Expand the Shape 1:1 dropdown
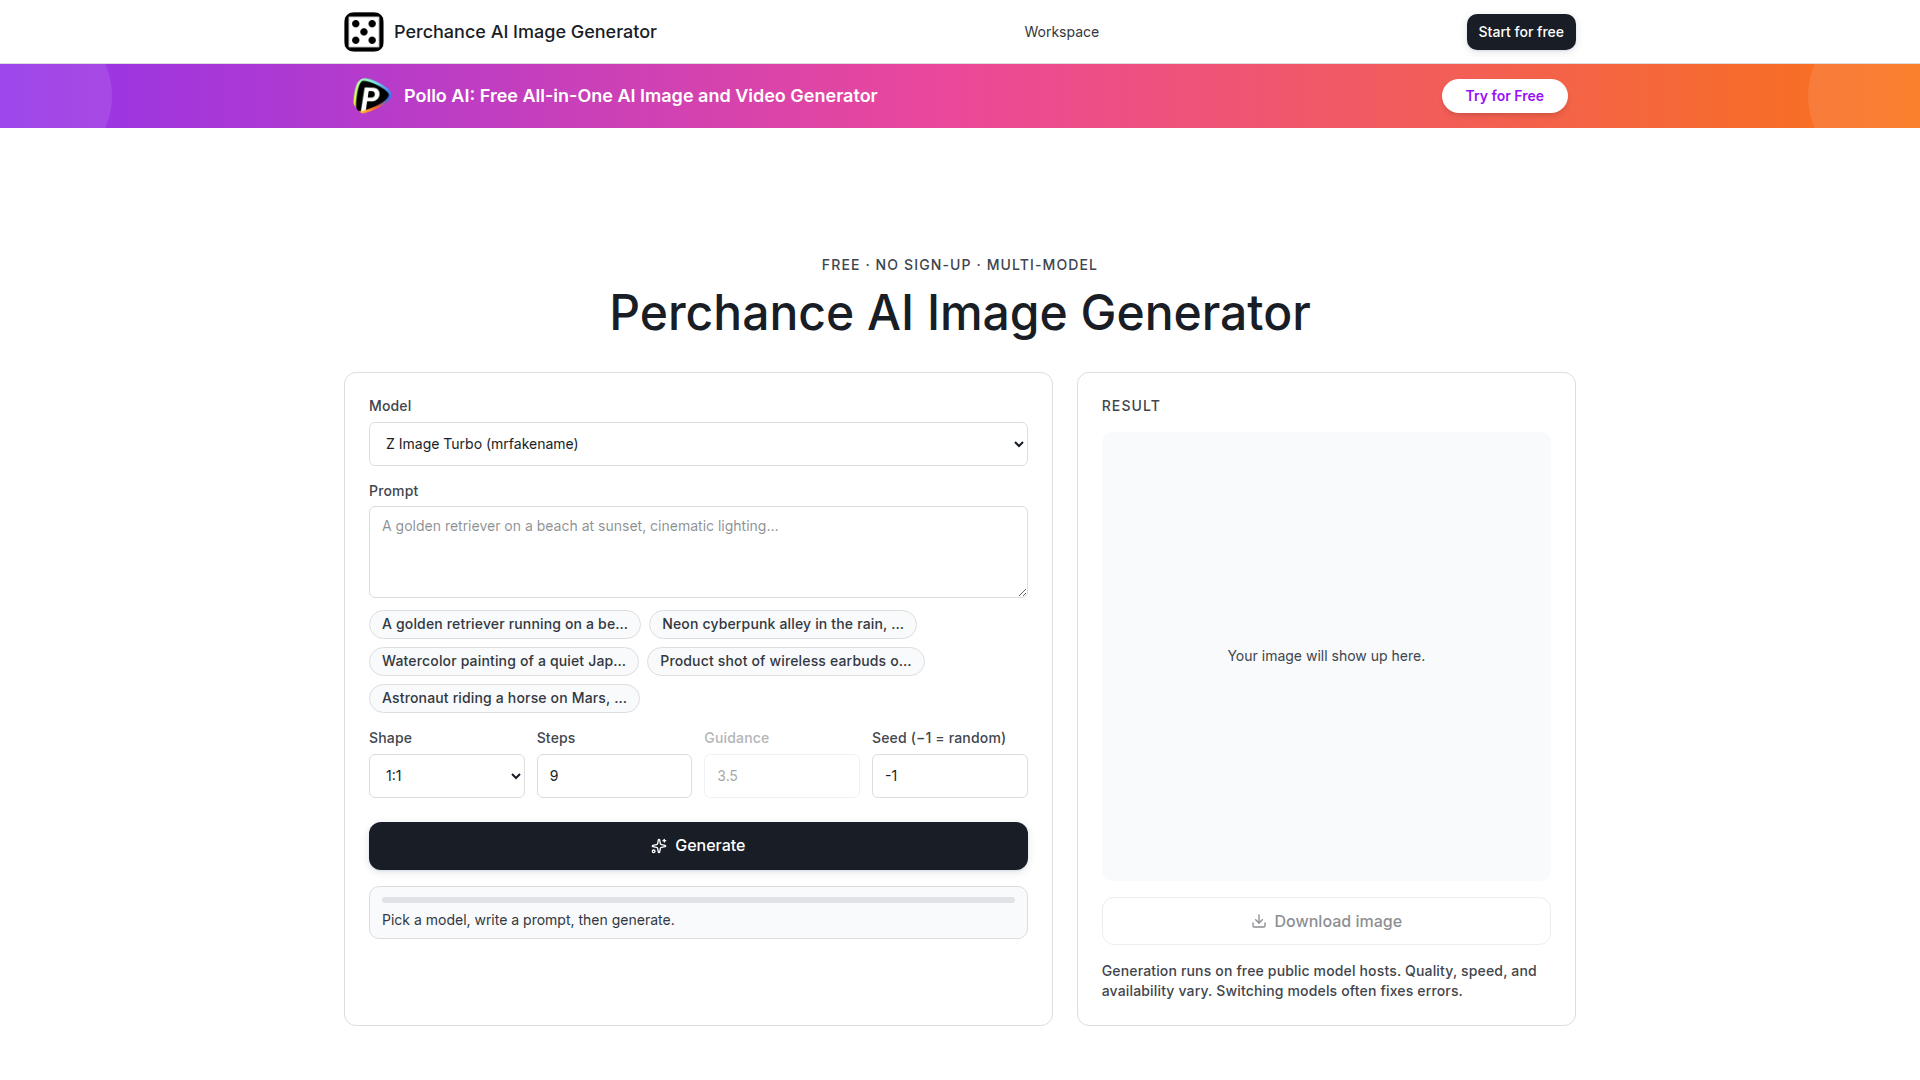This screenshot has width=1920, height=1080. [x=447, y=776]
